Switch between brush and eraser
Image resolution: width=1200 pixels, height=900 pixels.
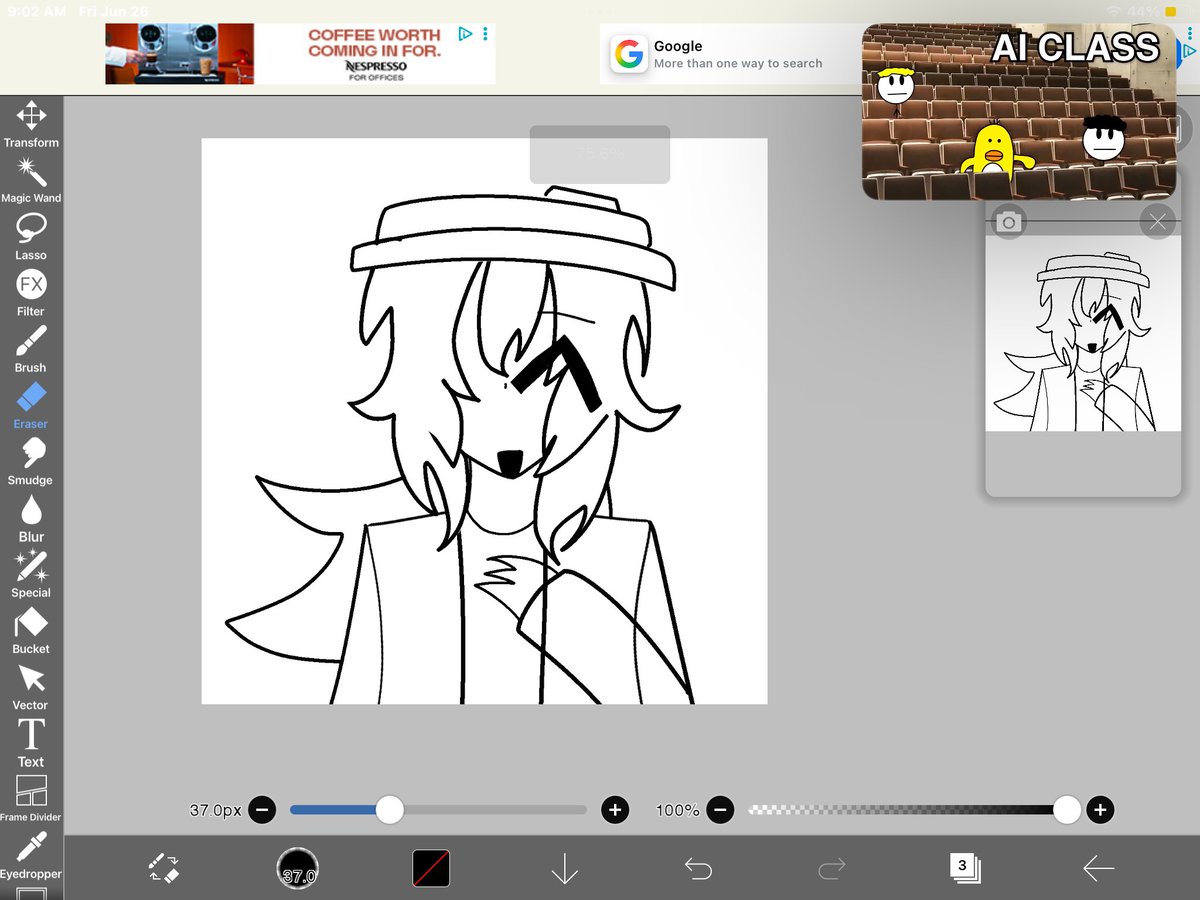click(x=164, y=868)
